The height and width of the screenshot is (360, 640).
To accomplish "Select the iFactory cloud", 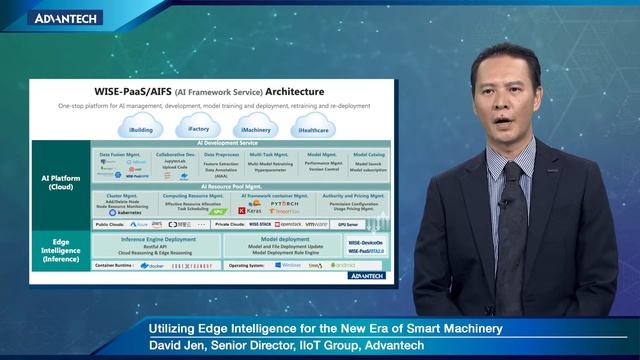I will (198, 126).
